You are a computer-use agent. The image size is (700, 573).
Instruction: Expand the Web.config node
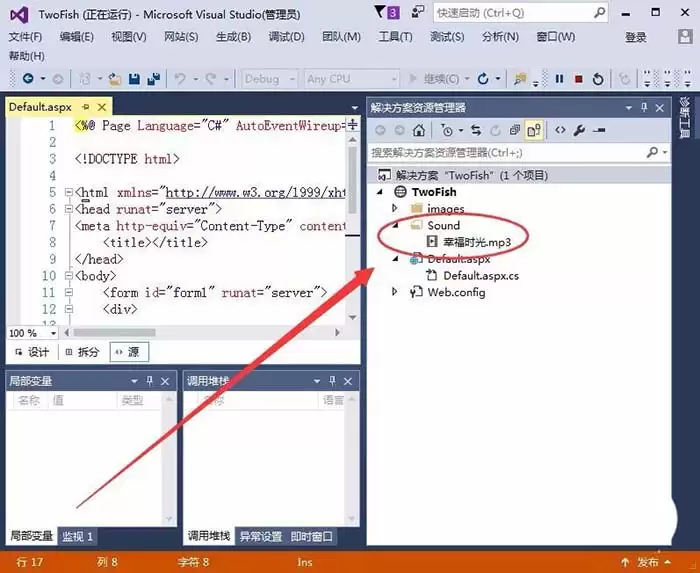[x=394, y=292]
